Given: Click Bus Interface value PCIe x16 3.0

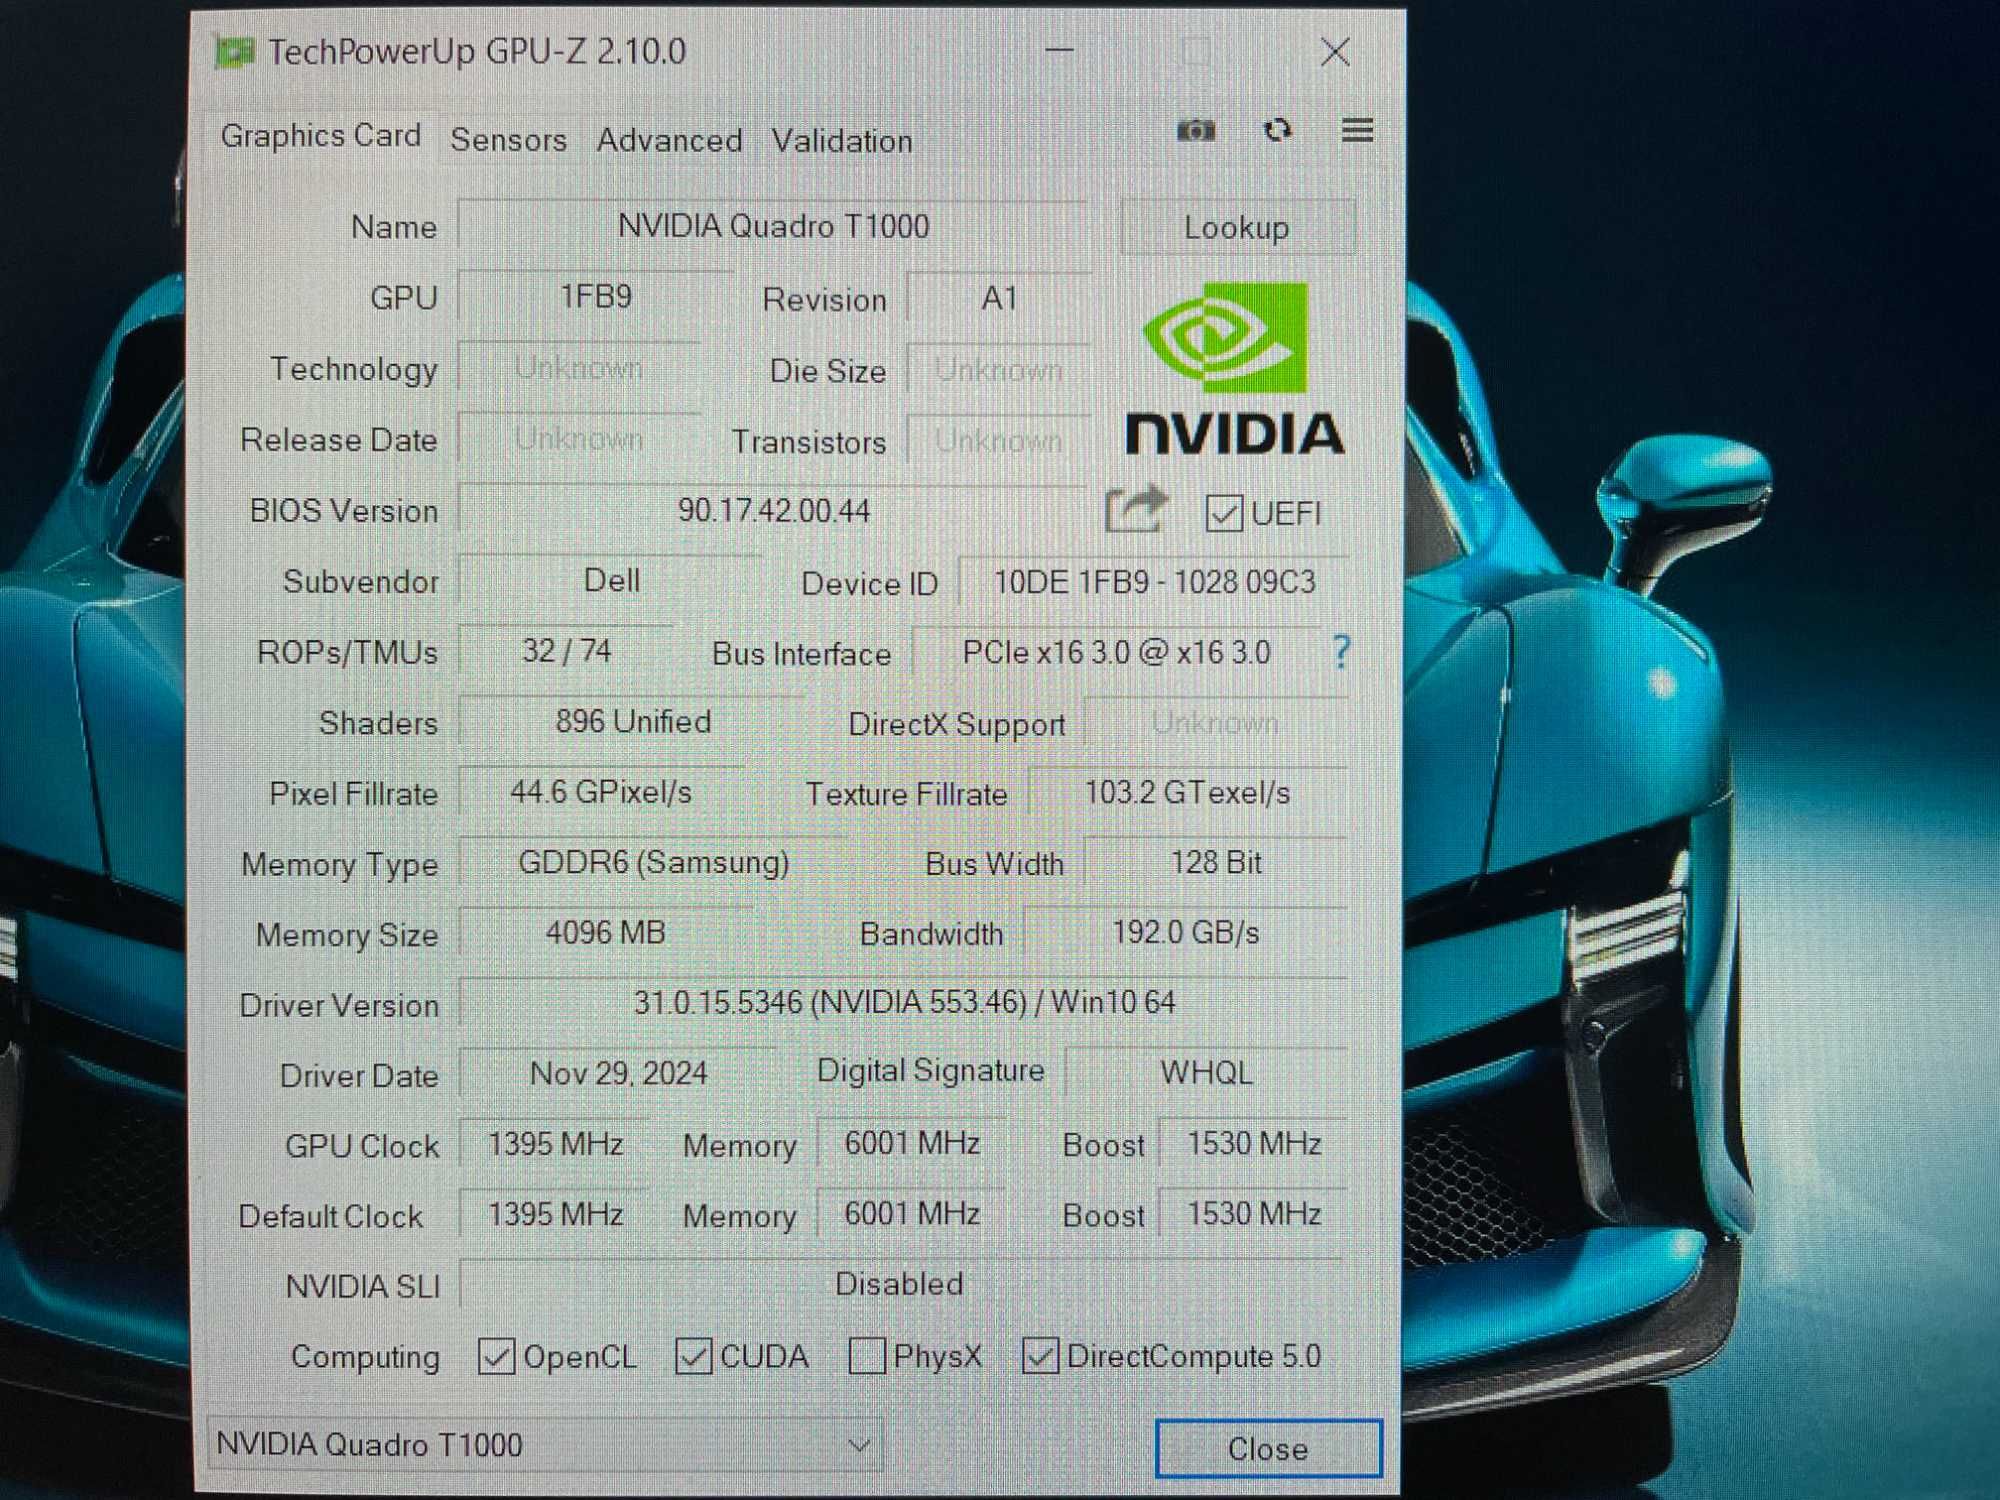Looking at the screenshot, I should coord(1116,652).
